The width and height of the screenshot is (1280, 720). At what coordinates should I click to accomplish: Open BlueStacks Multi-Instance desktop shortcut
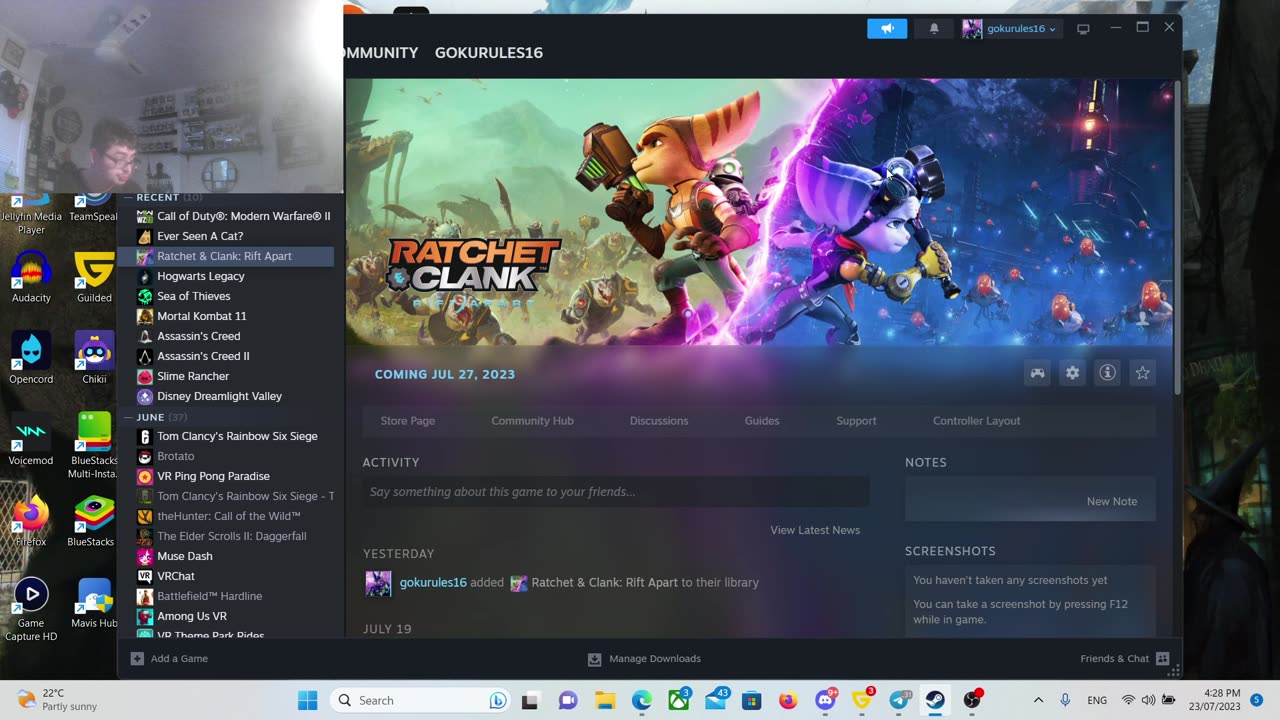click(x=94, y=446)
